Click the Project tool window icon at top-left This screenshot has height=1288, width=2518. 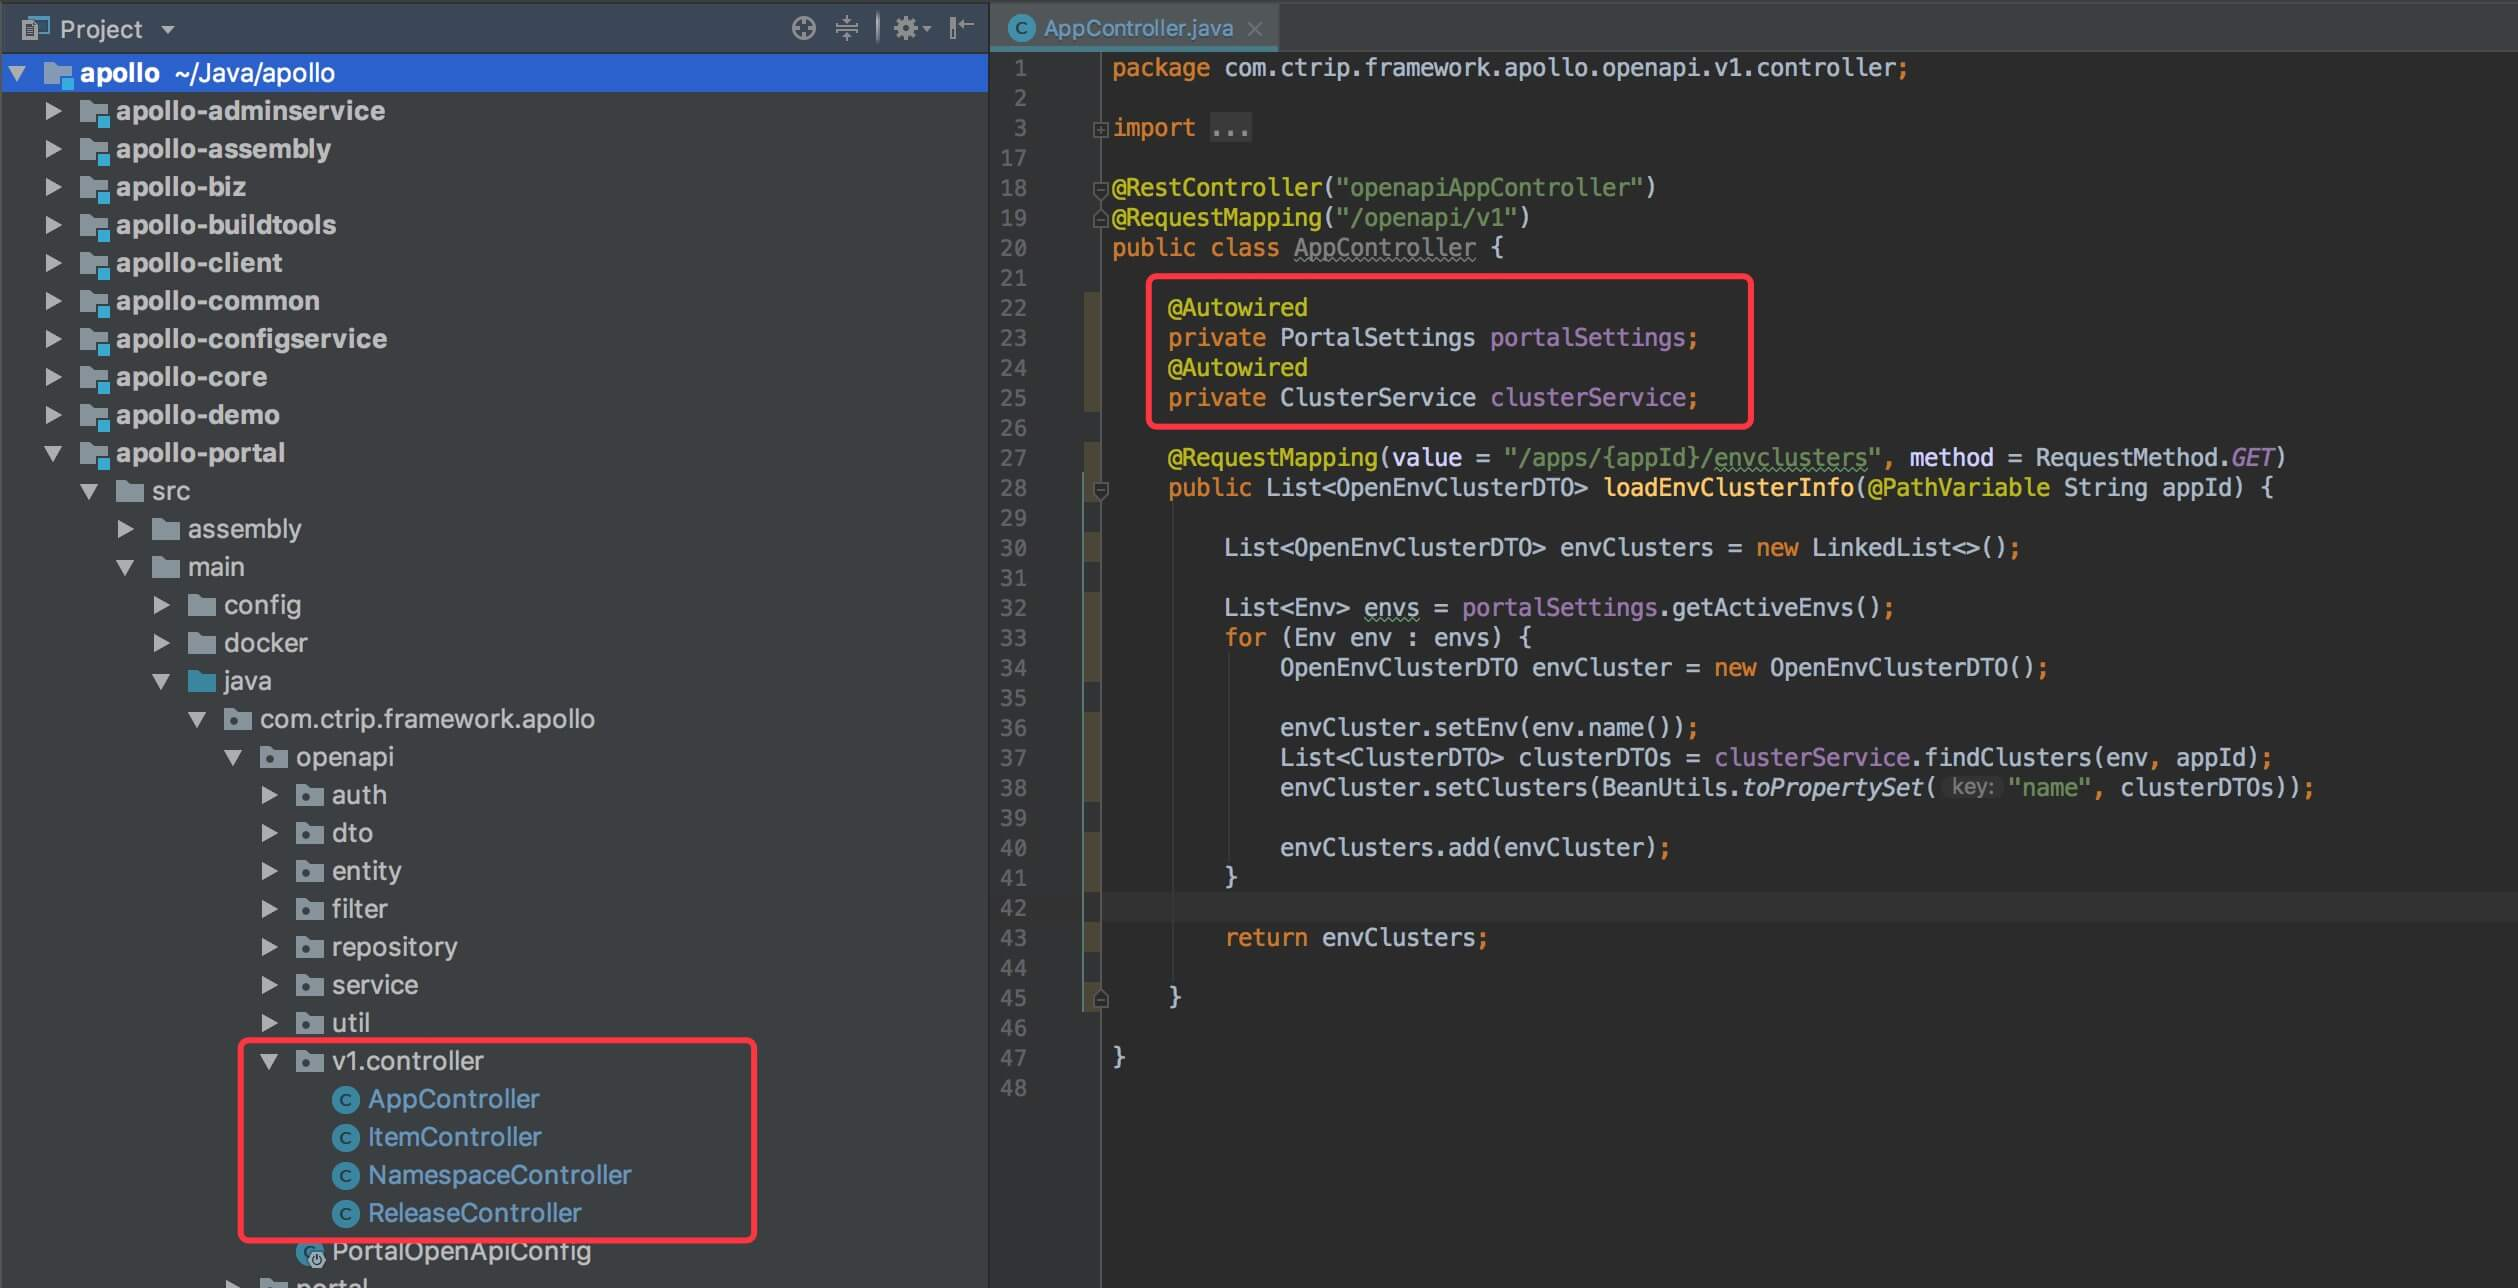point(34,27)
